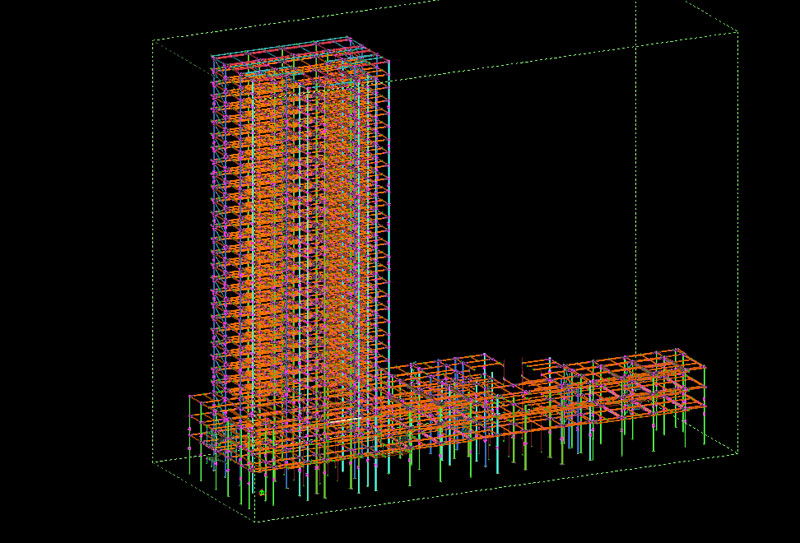Click the bounding box's top-left corner
Viewport: 800px width, 543px height.
pos(153,41)
